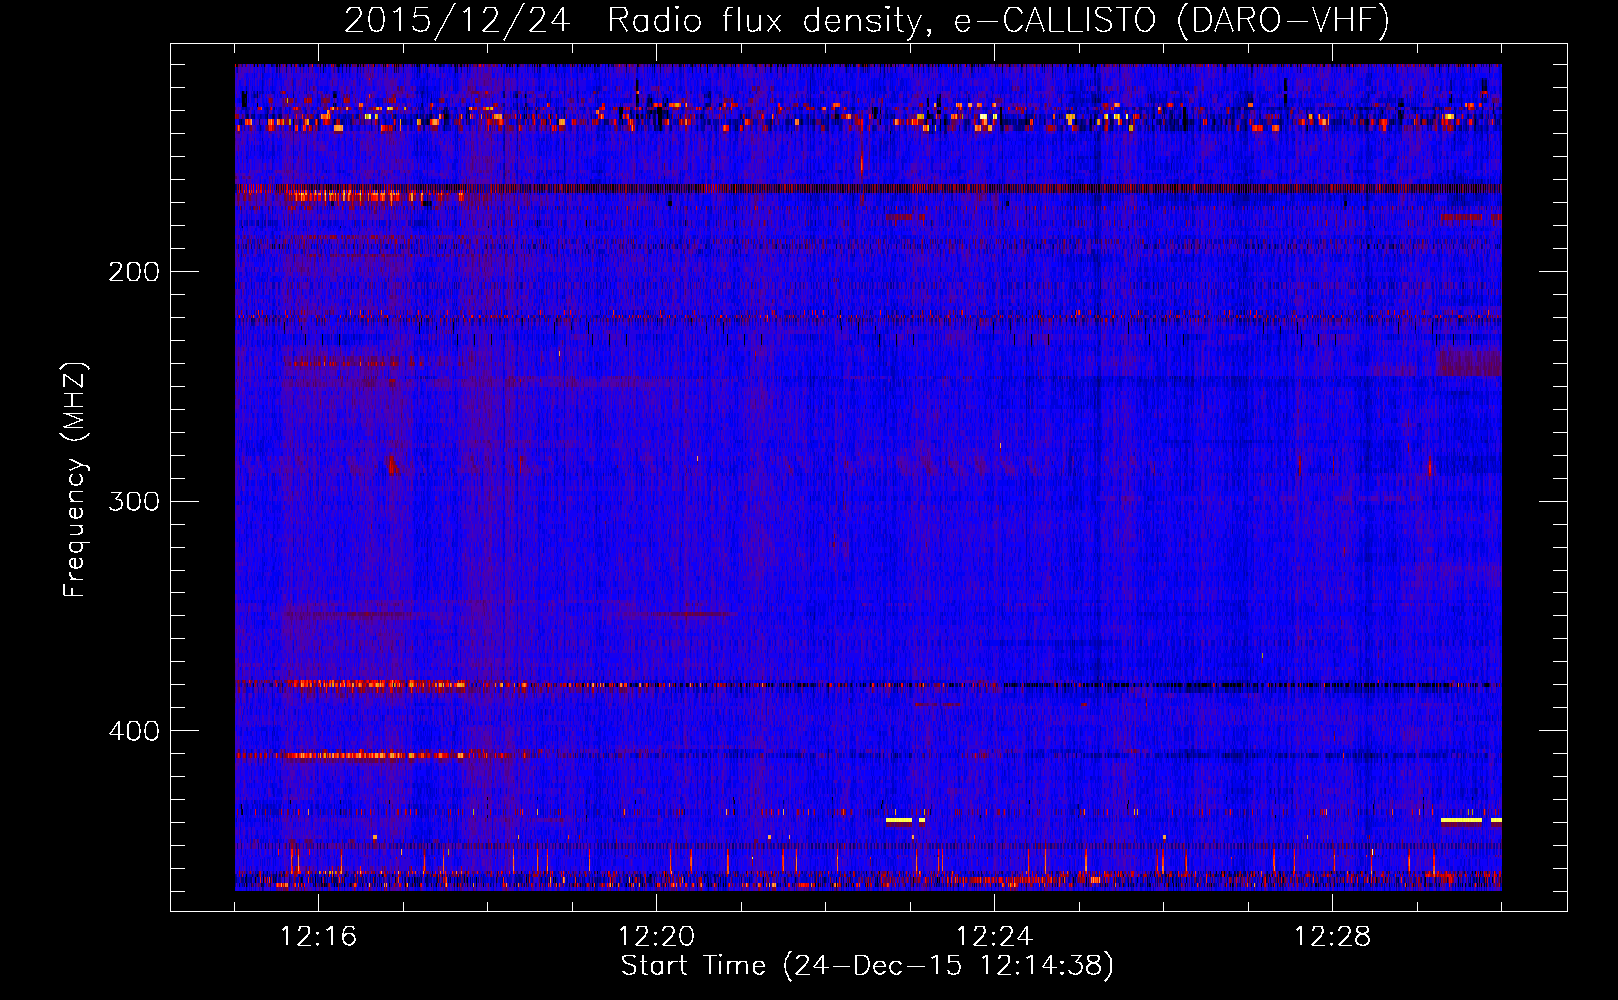Click the date 2015/12/24 in the title
Screen dimensions: 1618x1000
[x=457, y=21]
